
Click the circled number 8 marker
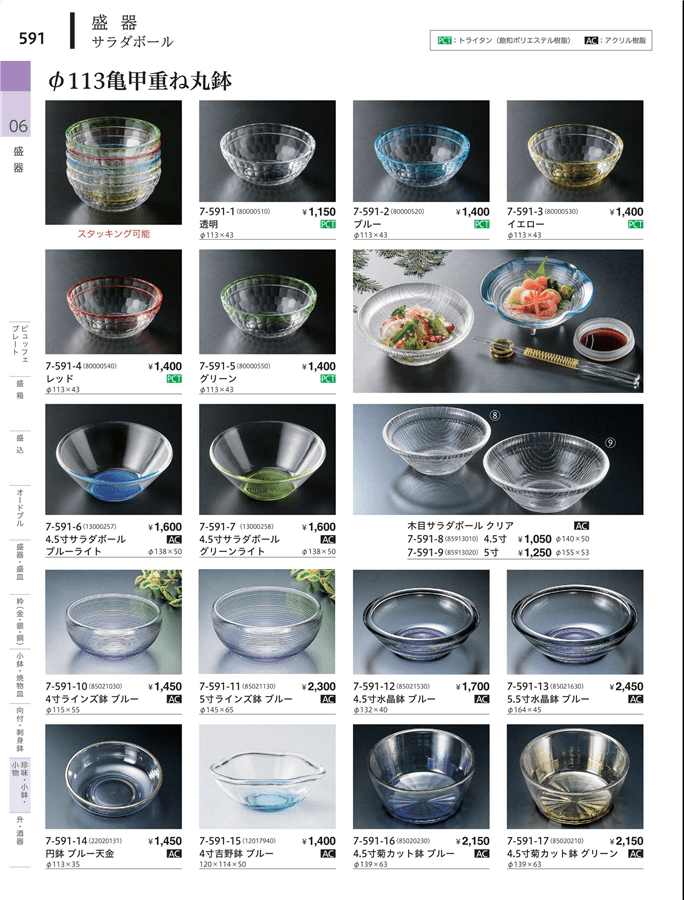pos(495,416)
